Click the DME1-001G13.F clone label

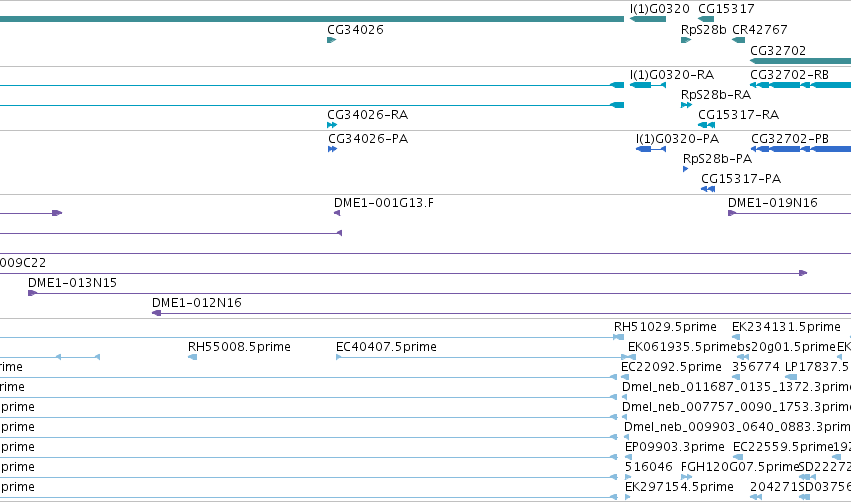[x=384, y=203]
